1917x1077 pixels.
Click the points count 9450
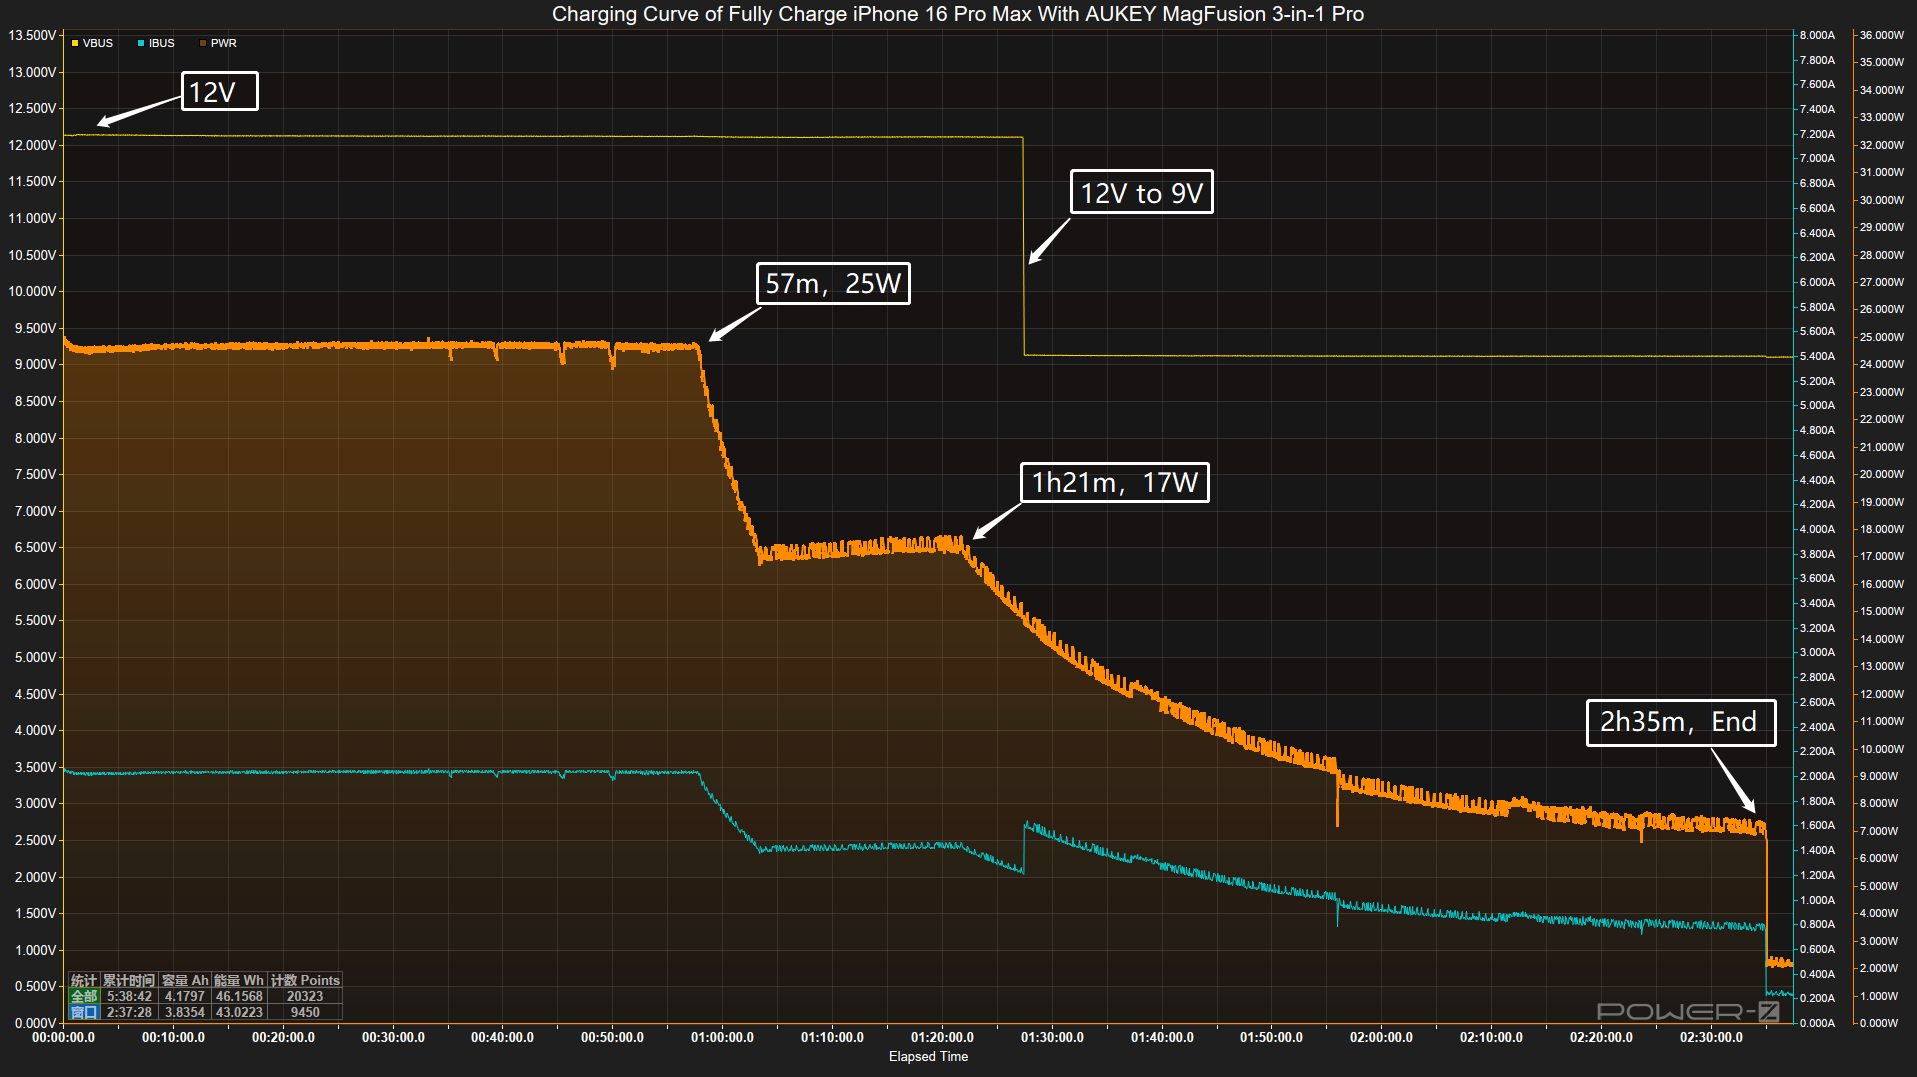pos(305,1012)
